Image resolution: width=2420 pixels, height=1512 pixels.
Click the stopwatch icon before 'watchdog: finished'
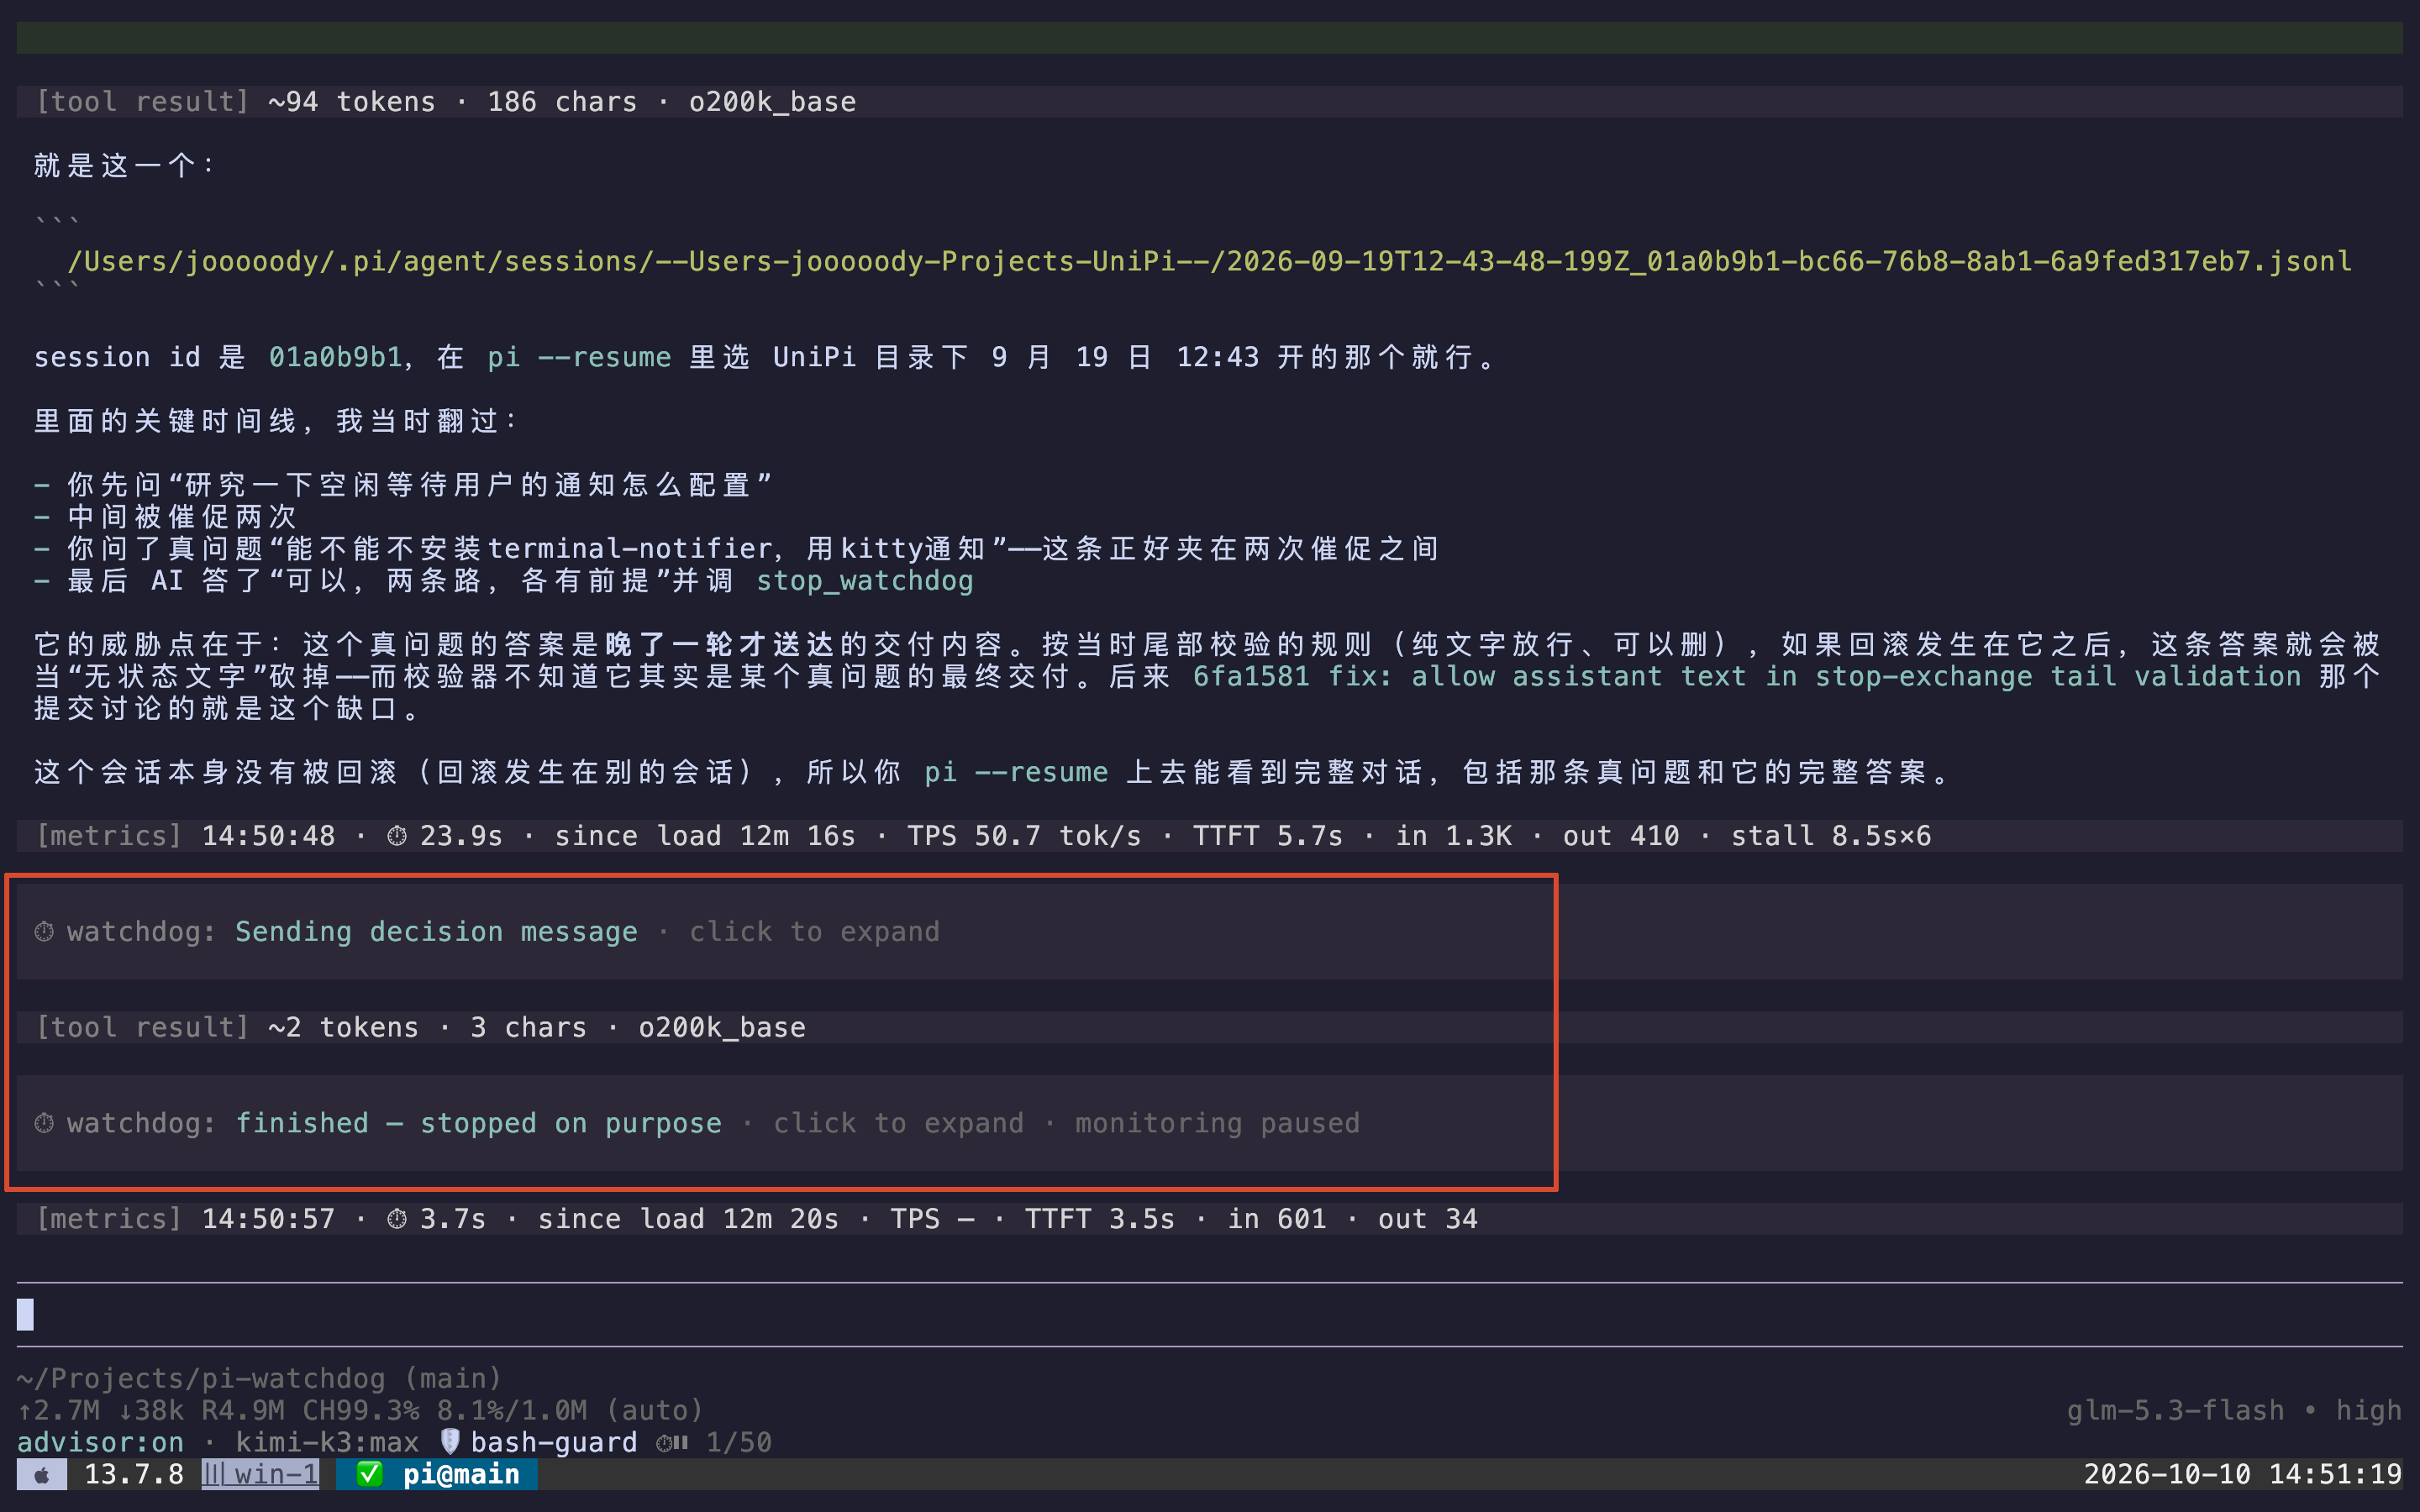pyautogui.click(x=44, y=1123)
